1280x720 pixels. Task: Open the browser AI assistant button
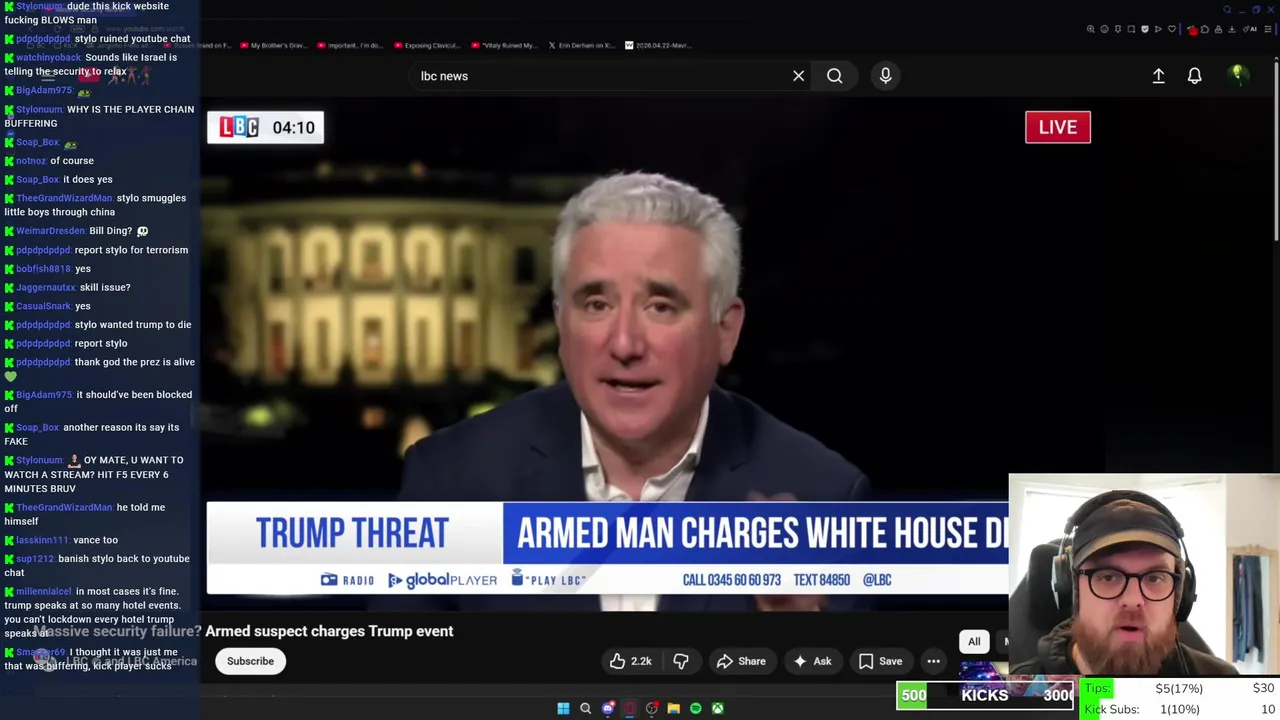coord(1250,29)
